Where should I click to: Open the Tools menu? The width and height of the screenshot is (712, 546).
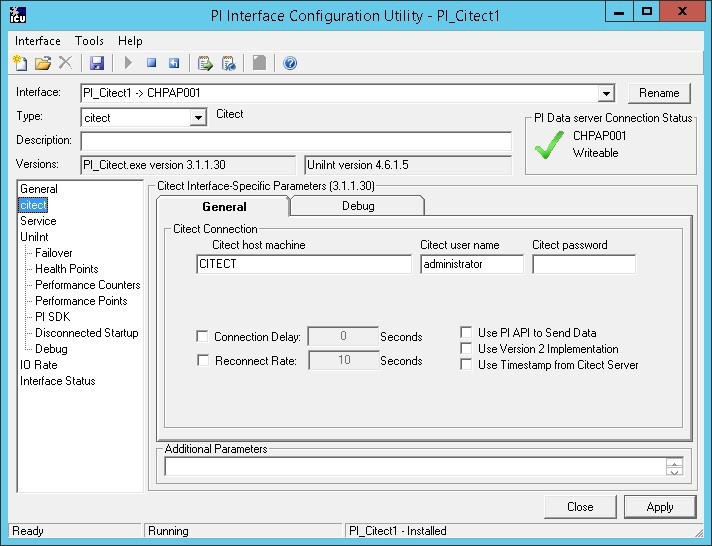click(89, 41)
